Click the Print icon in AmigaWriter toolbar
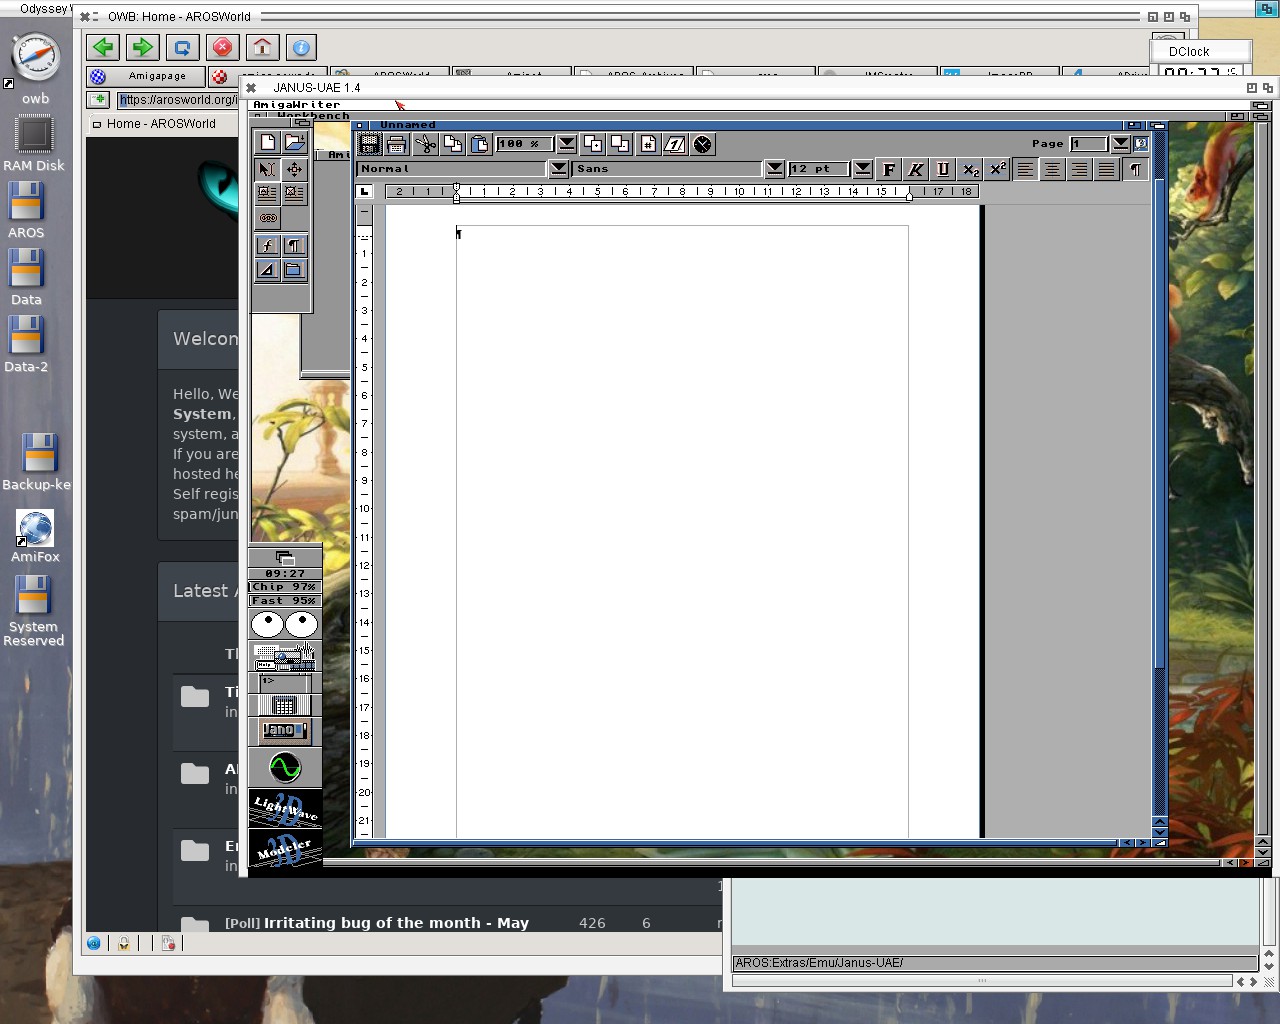 (396, 144)
